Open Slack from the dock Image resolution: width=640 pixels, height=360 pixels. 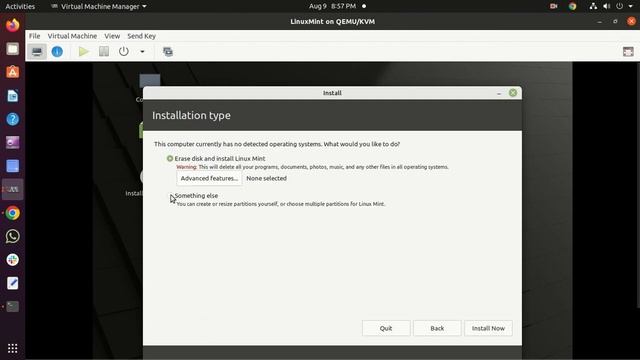13,260
